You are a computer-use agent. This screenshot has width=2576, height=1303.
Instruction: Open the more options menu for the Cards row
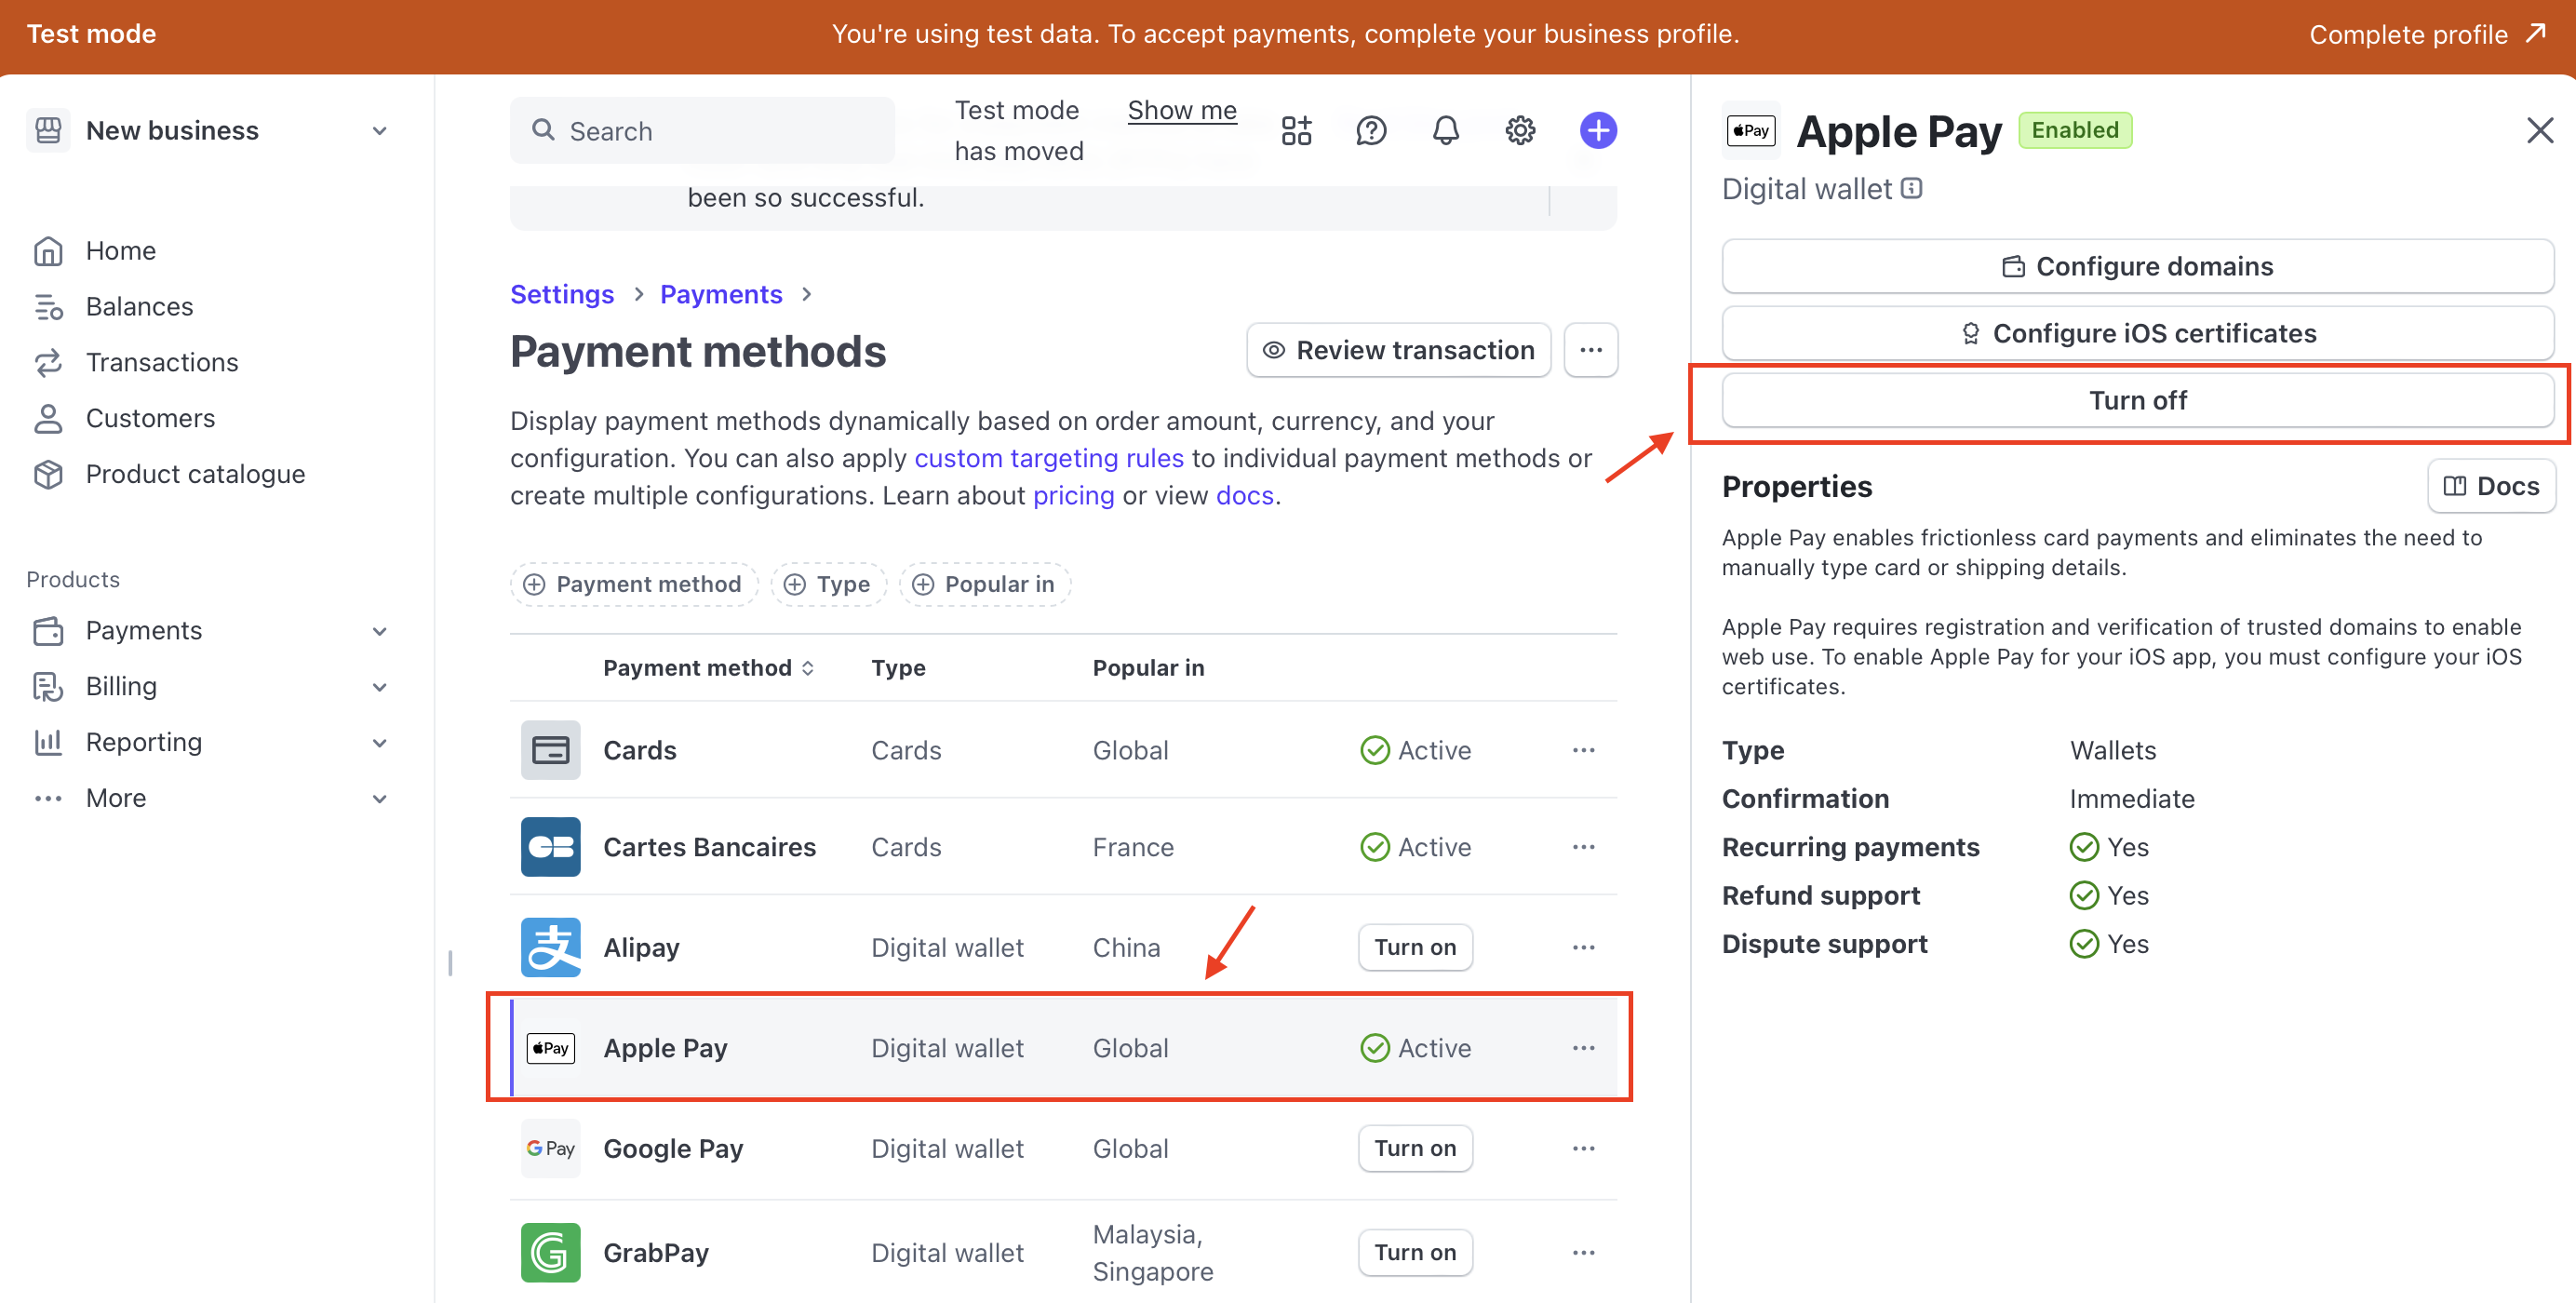[x=1583, y=750]
